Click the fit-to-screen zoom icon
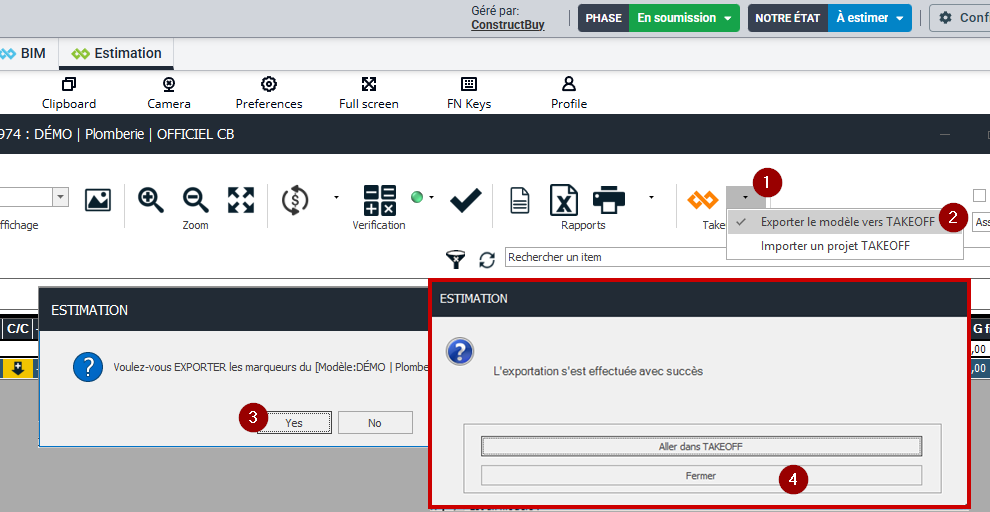The height and width of the screenshot is (512, 990). point(240,200)
